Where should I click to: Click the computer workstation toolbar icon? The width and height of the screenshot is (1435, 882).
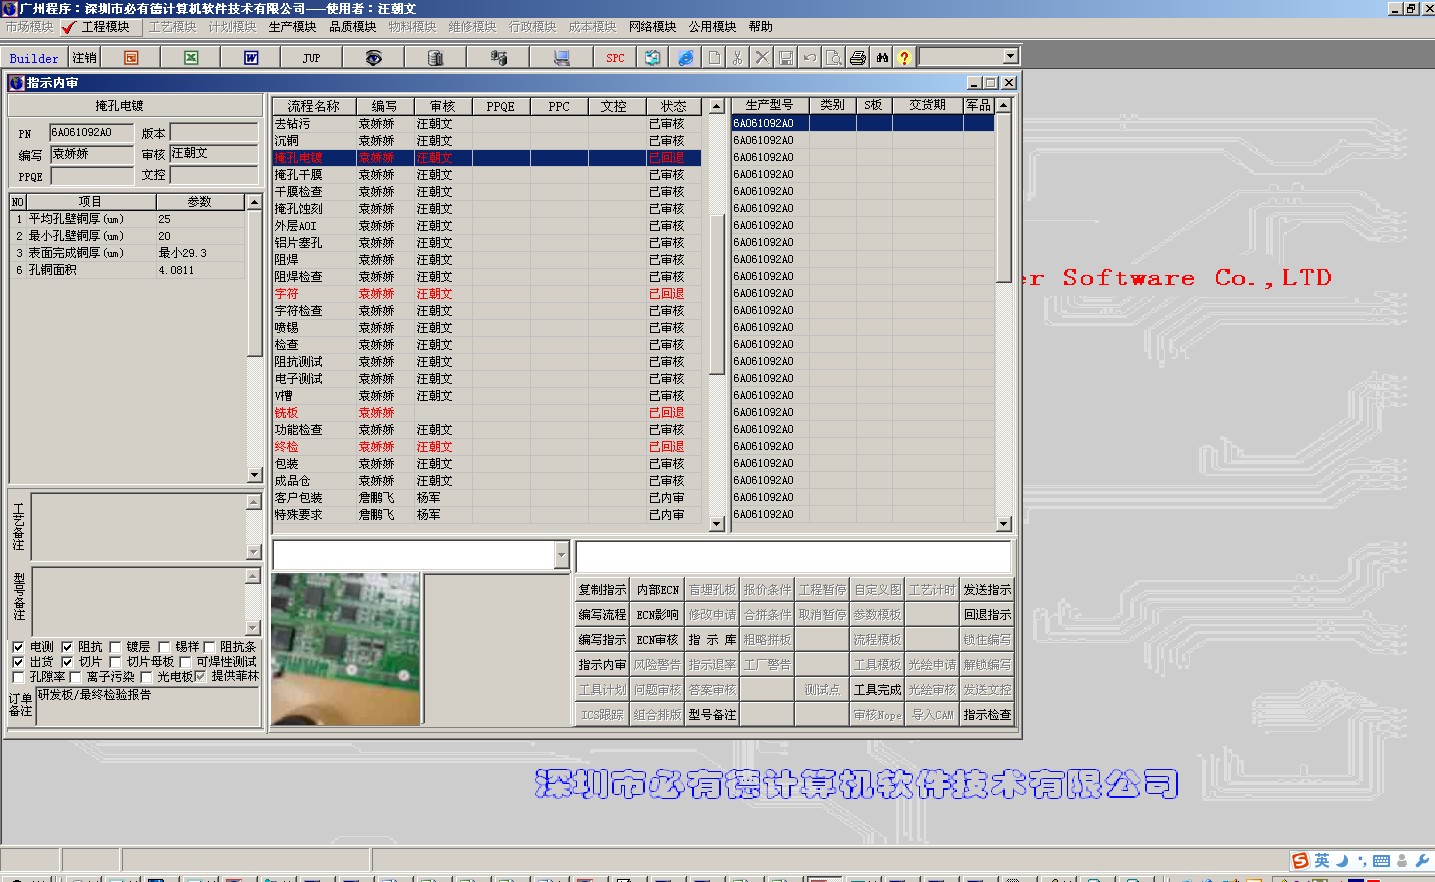point(562,58)
